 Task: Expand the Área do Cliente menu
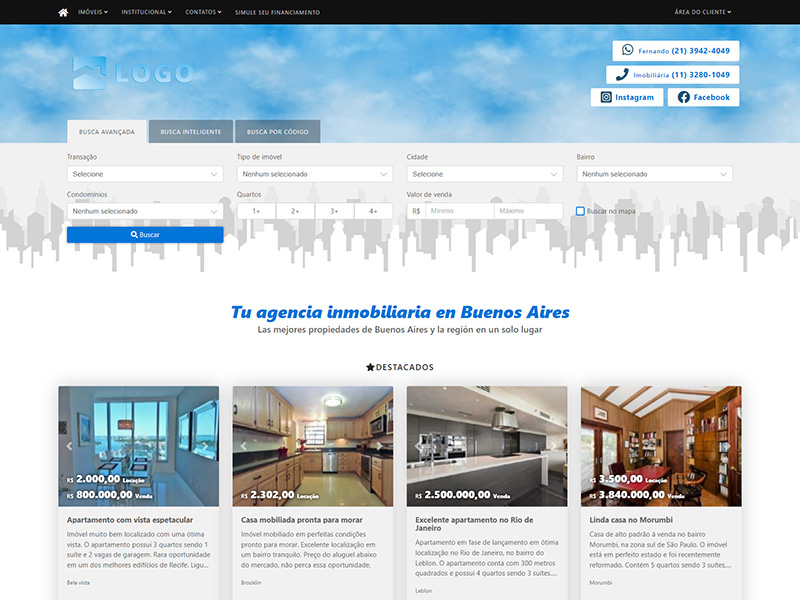(x=703, y=12)
